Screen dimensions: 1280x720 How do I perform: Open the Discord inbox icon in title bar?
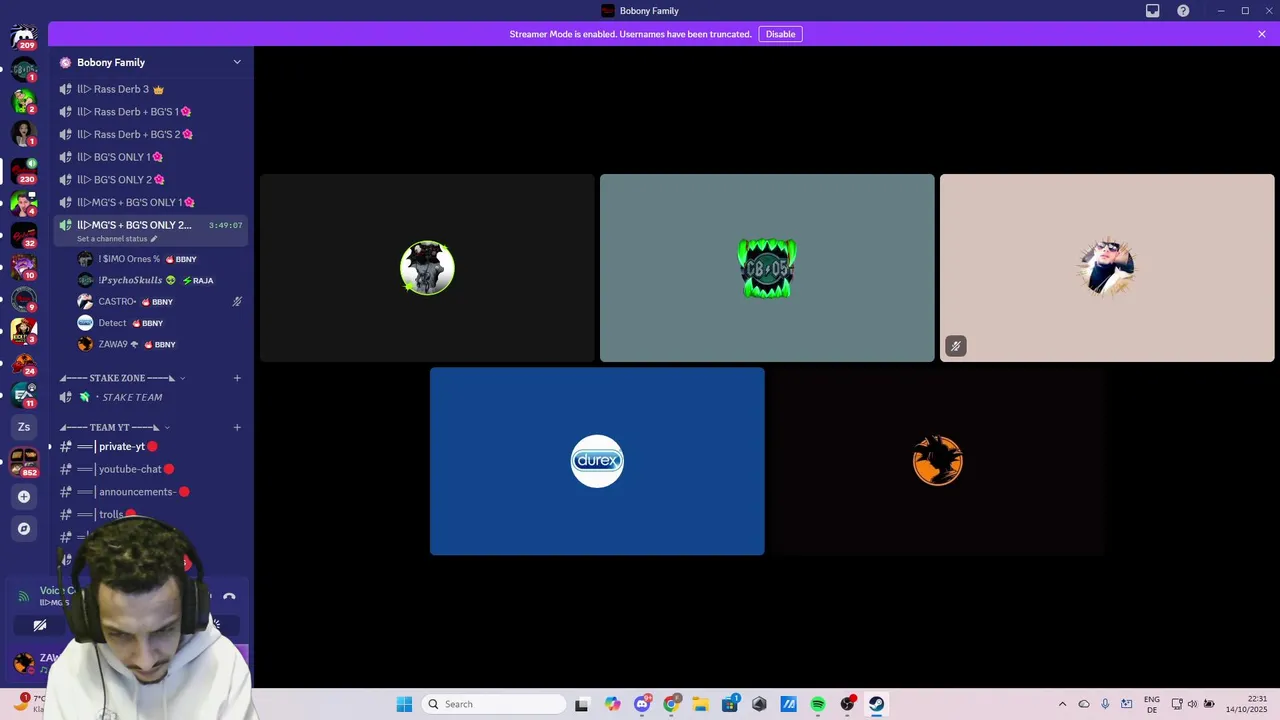tap(1152, 11)
